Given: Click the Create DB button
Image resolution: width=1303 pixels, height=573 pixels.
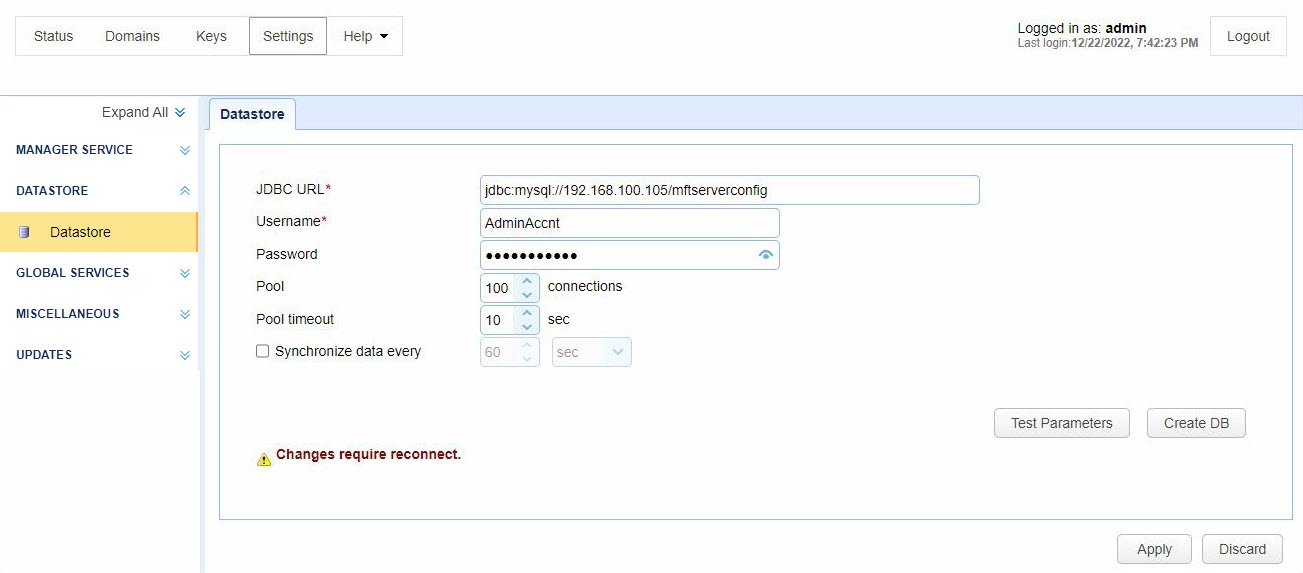Looking at the screenshot, I should tap(1196, 423).
